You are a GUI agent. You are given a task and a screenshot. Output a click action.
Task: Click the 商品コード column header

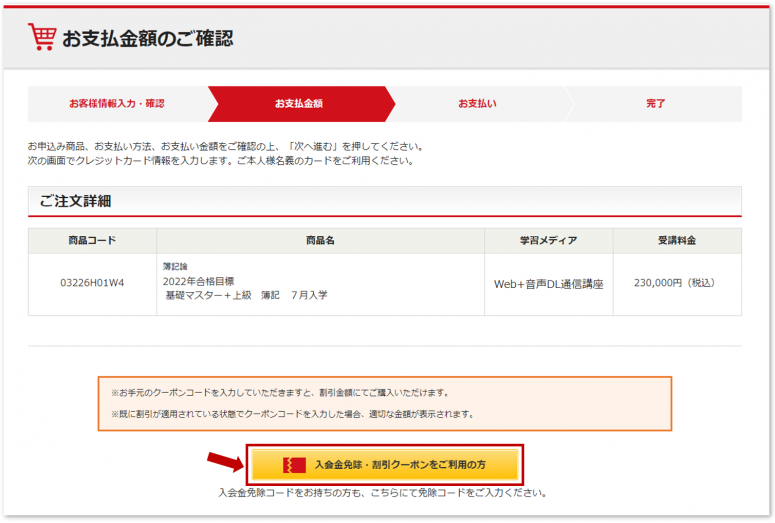[92, 241]
